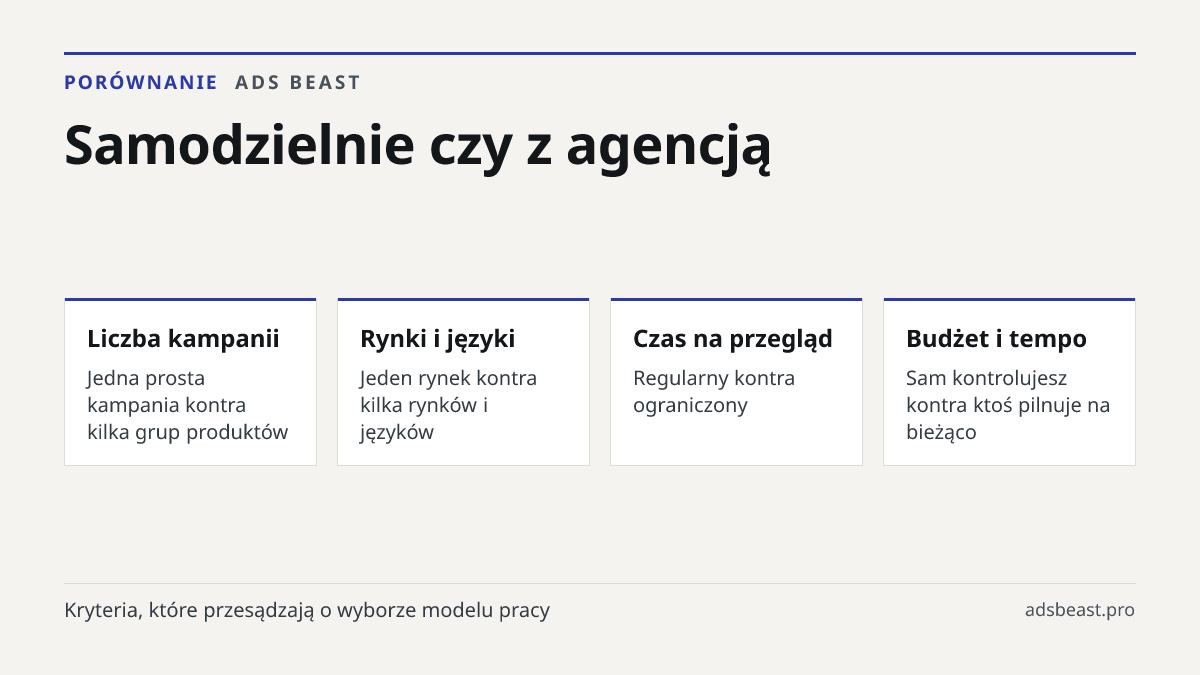The image size is (1200, 675).
Task: Select the 'Czas na przegląd' card heading
Action: click(x=733, y=339)
